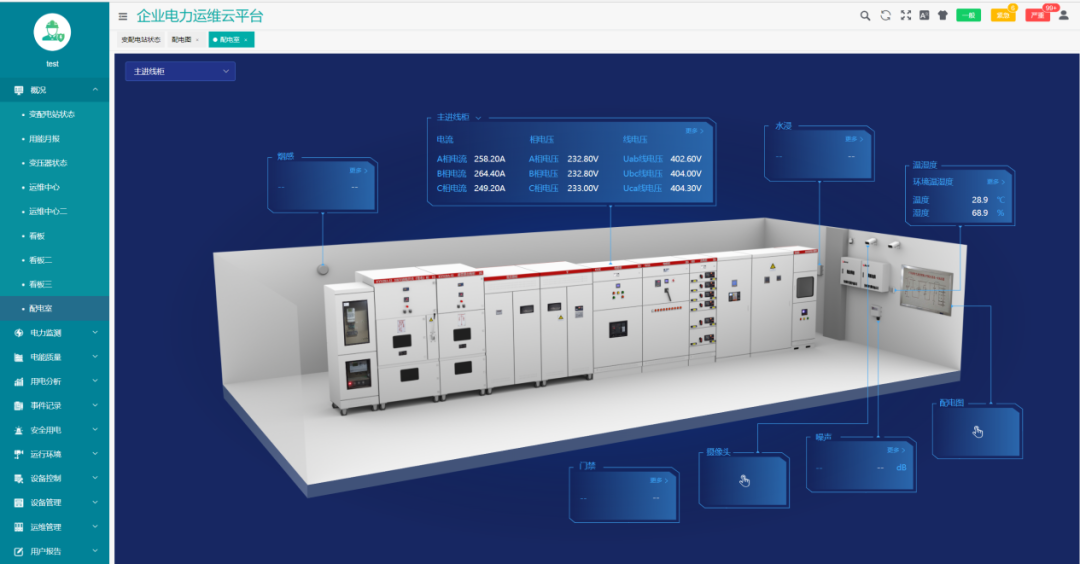This screenshot has width=1080, height=564.
Task: Click the 温度 value 28.9
Action: (x=979, y=200)
